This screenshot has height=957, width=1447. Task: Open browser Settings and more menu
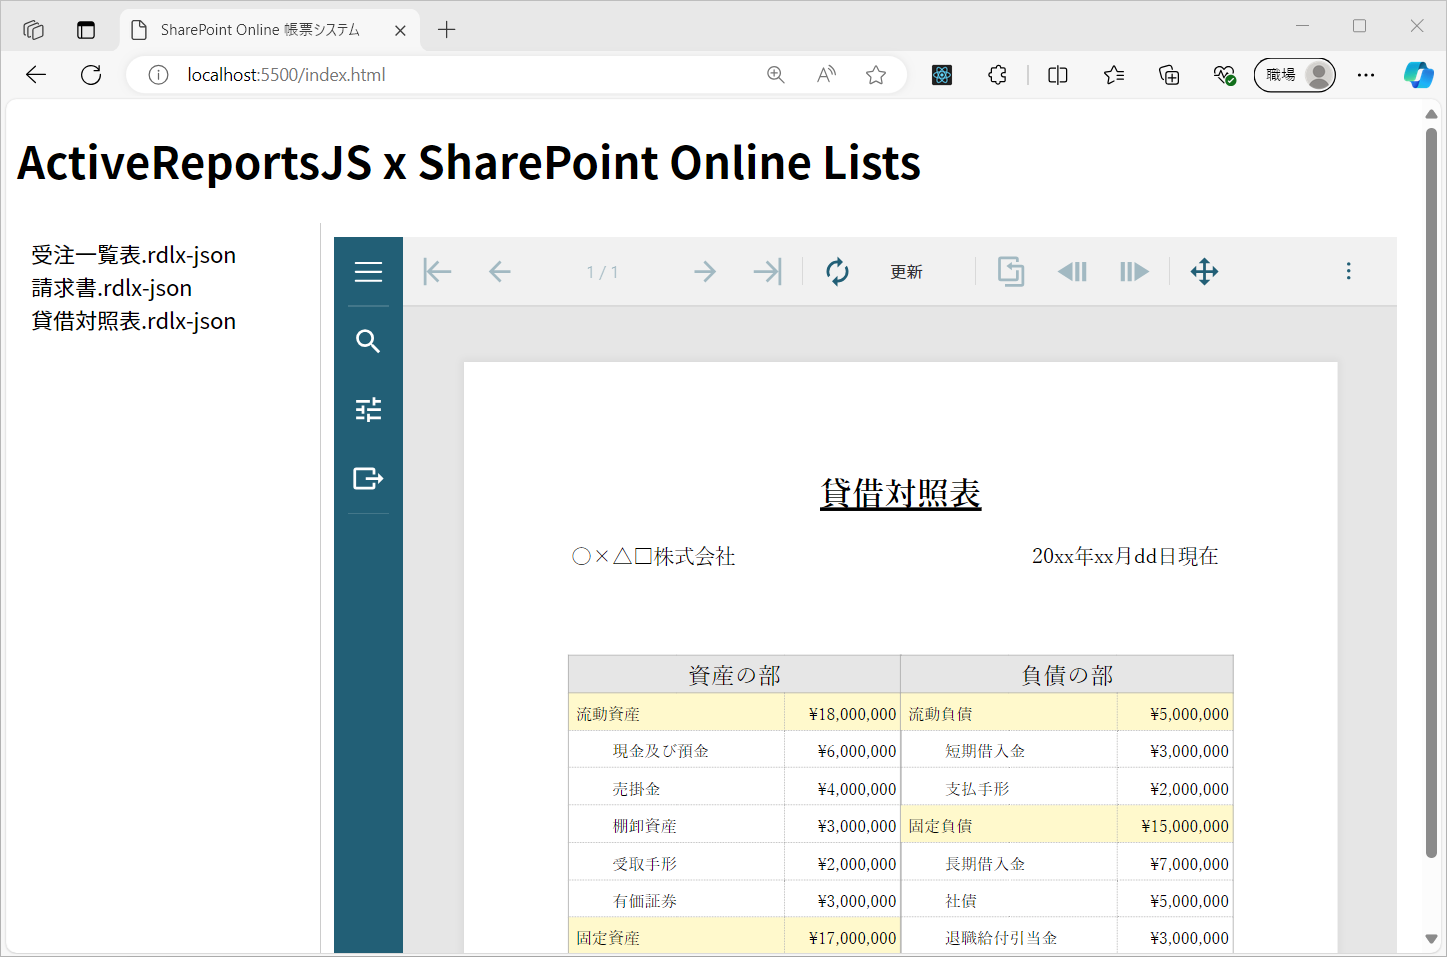point(1366,75)
